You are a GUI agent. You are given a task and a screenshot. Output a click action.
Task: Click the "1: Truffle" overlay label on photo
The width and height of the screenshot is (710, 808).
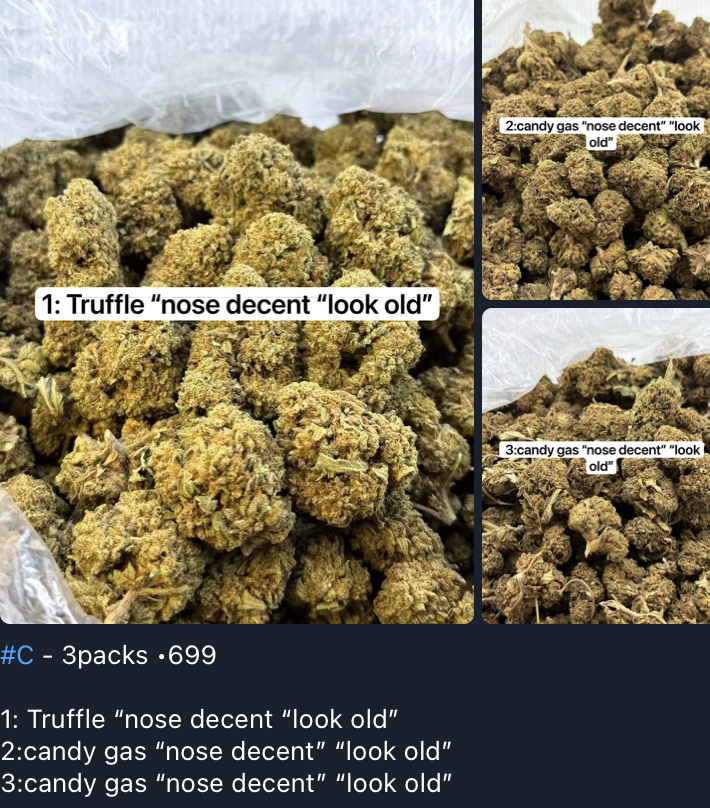pos(237,304)
